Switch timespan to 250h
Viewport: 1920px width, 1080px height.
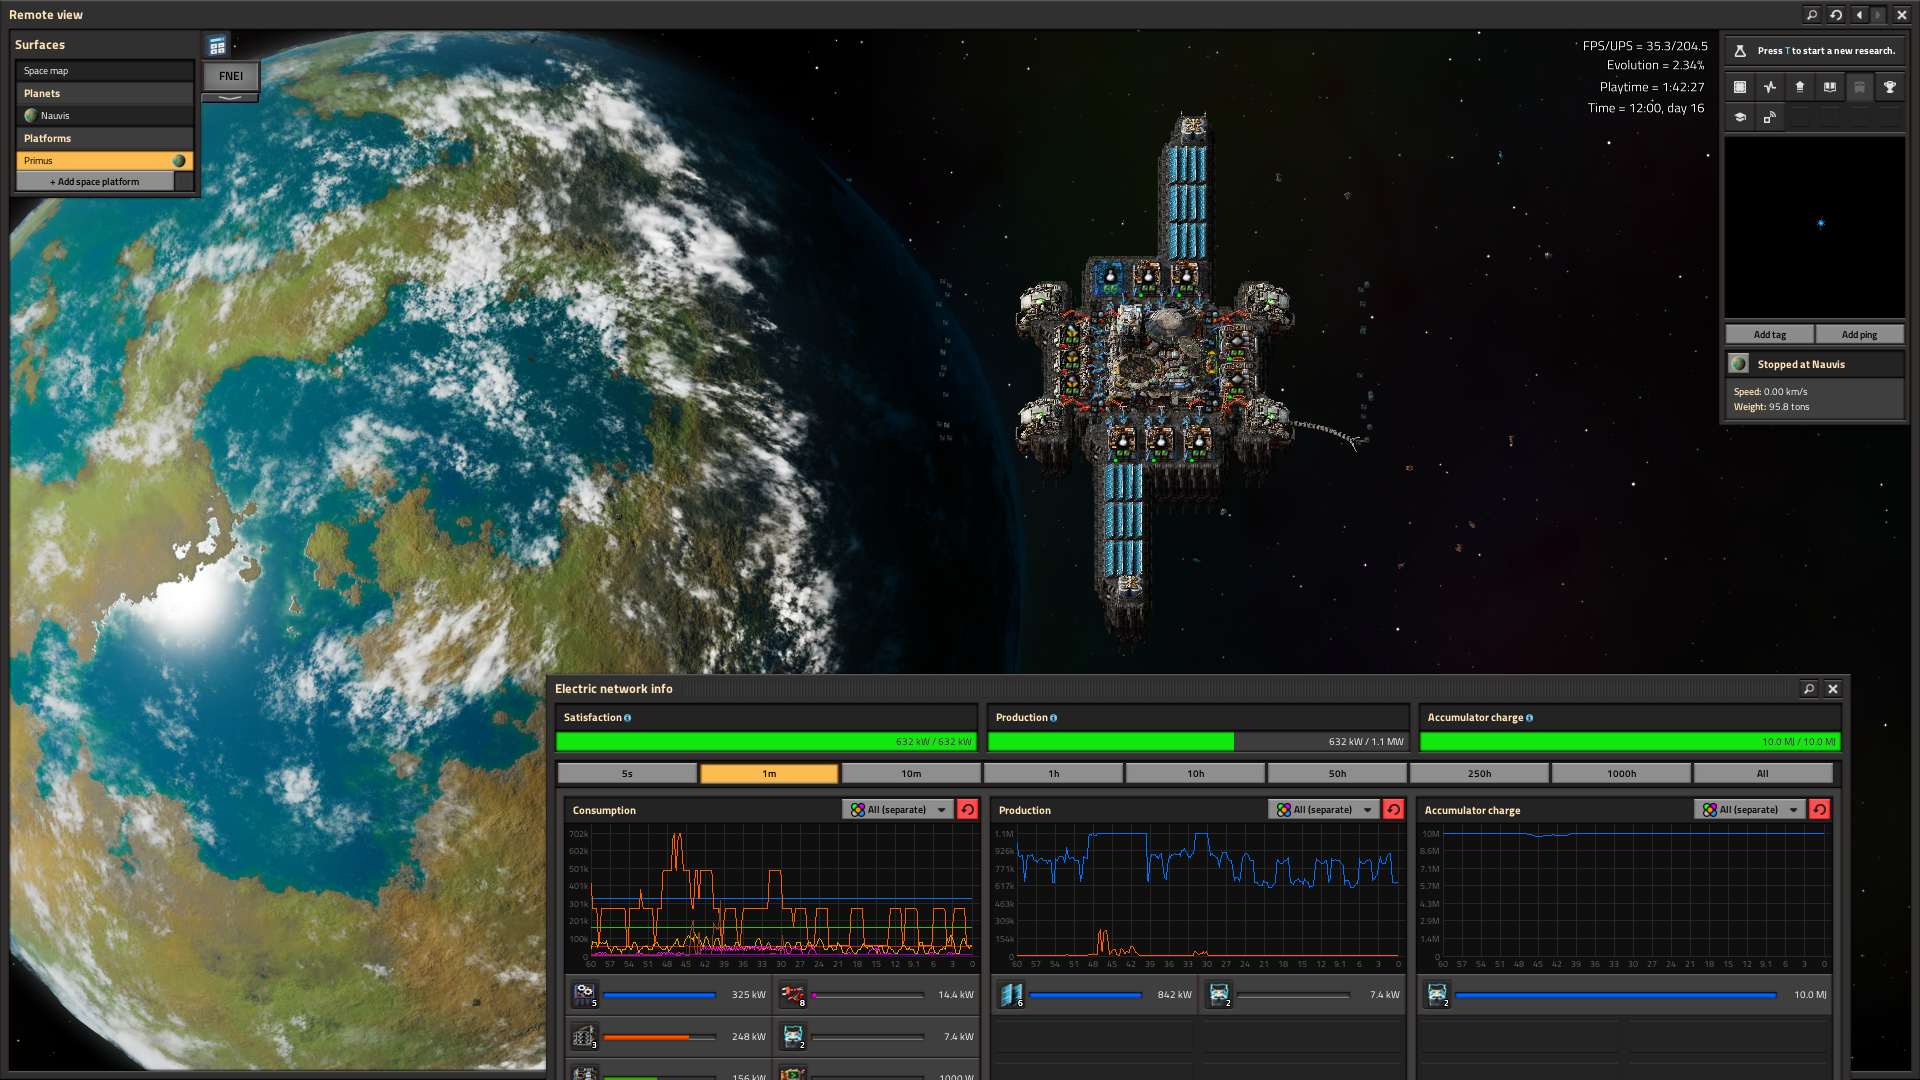1479,774
